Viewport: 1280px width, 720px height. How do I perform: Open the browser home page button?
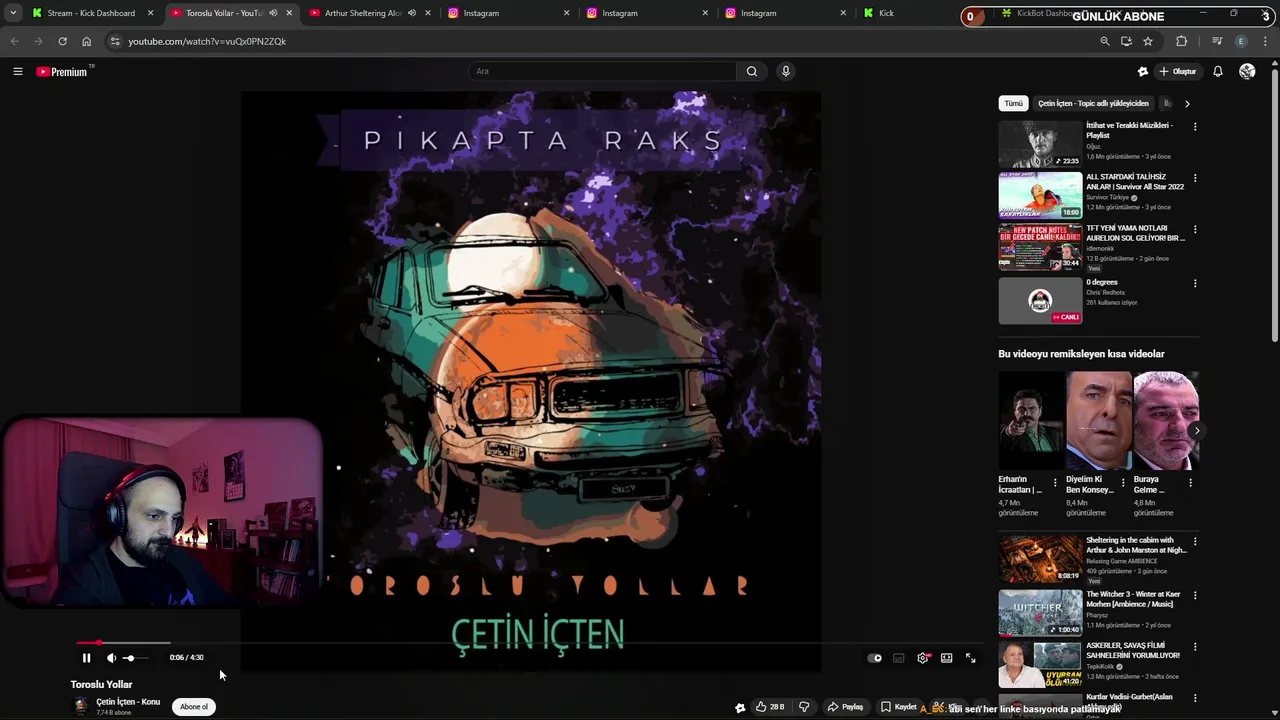point(86,41)
